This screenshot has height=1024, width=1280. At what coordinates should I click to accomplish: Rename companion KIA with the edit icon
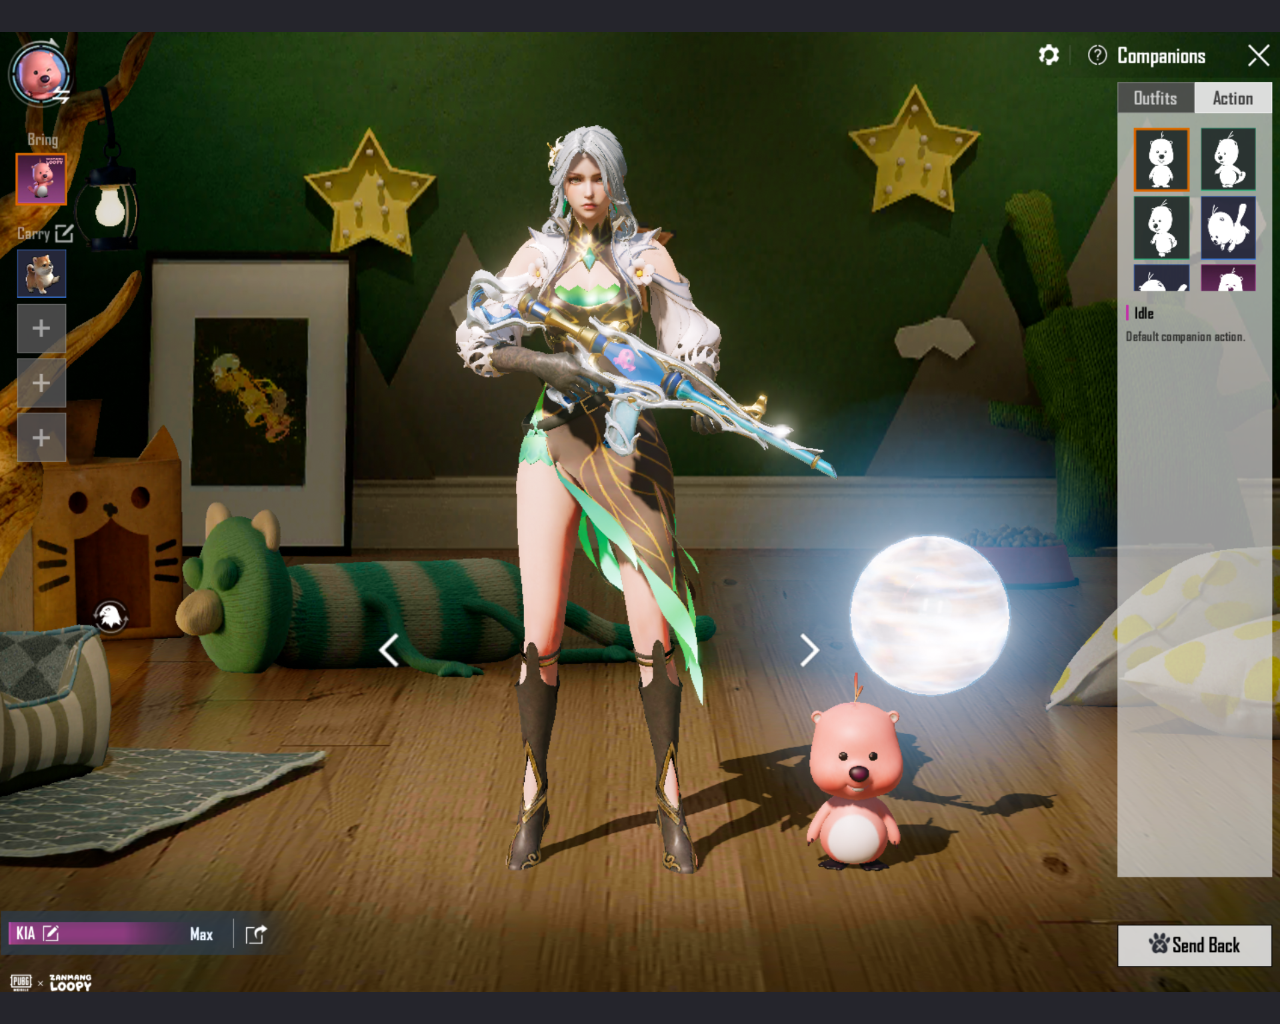click(51, 933)
